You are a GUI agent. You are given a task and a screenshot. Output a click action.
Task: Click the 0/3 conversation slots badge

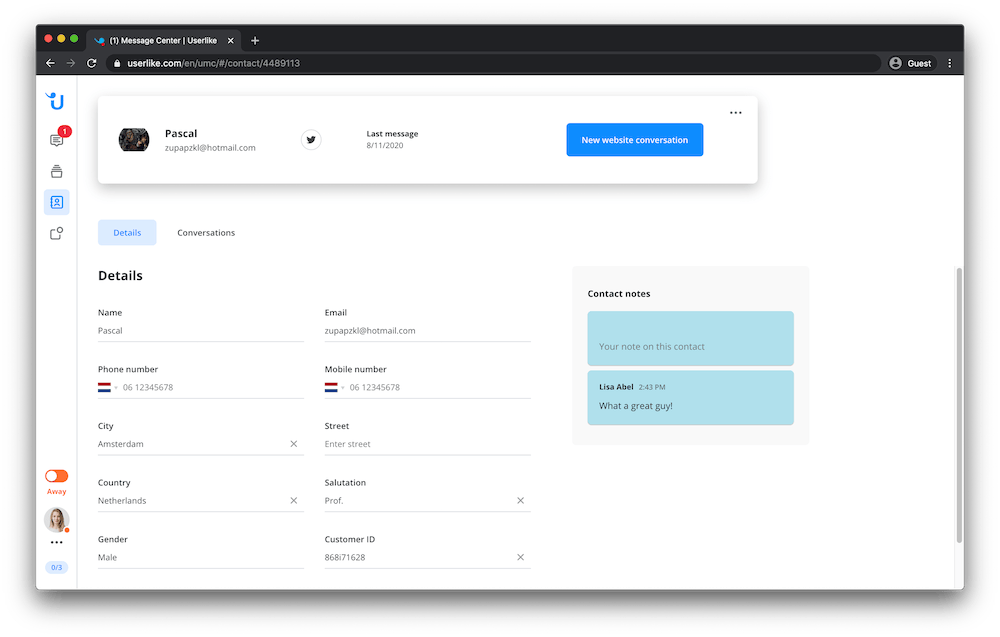(x=57, y=568)
